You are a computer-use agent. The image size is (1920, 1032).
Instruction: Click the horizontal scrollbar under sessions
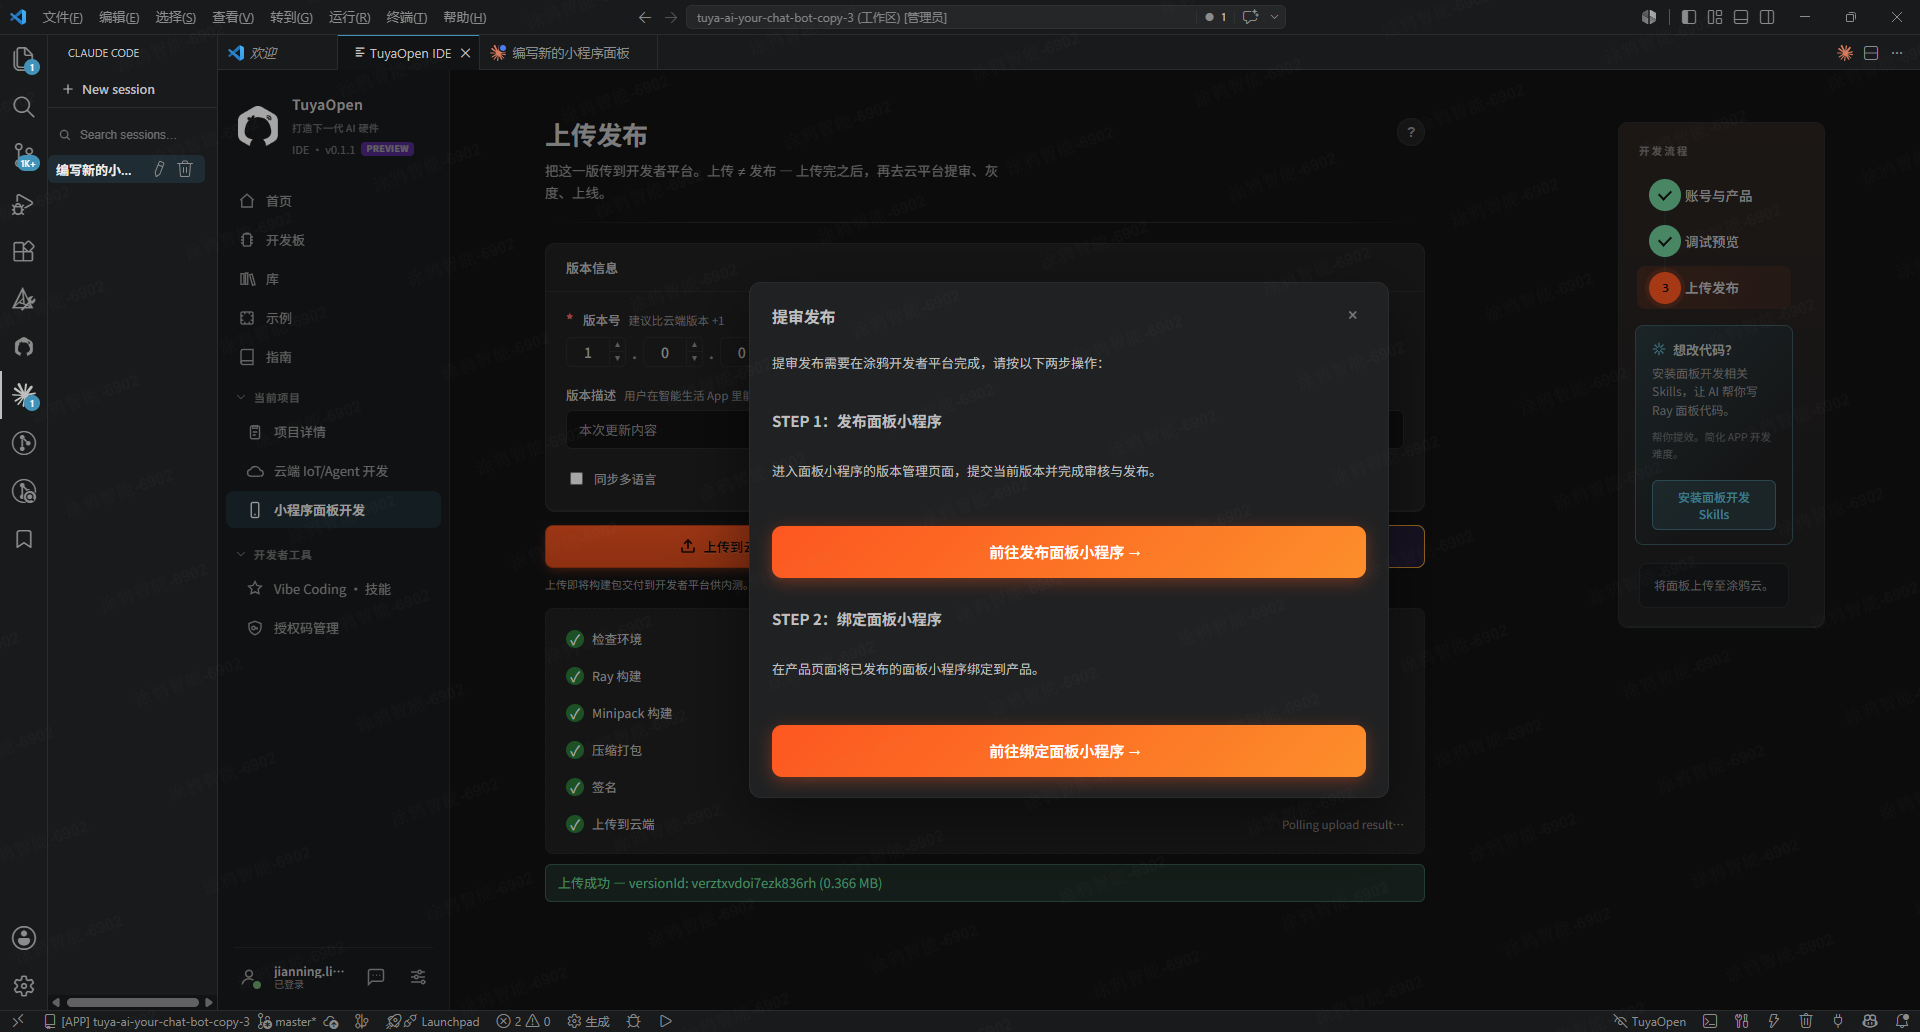click(x=132, y=1002)
